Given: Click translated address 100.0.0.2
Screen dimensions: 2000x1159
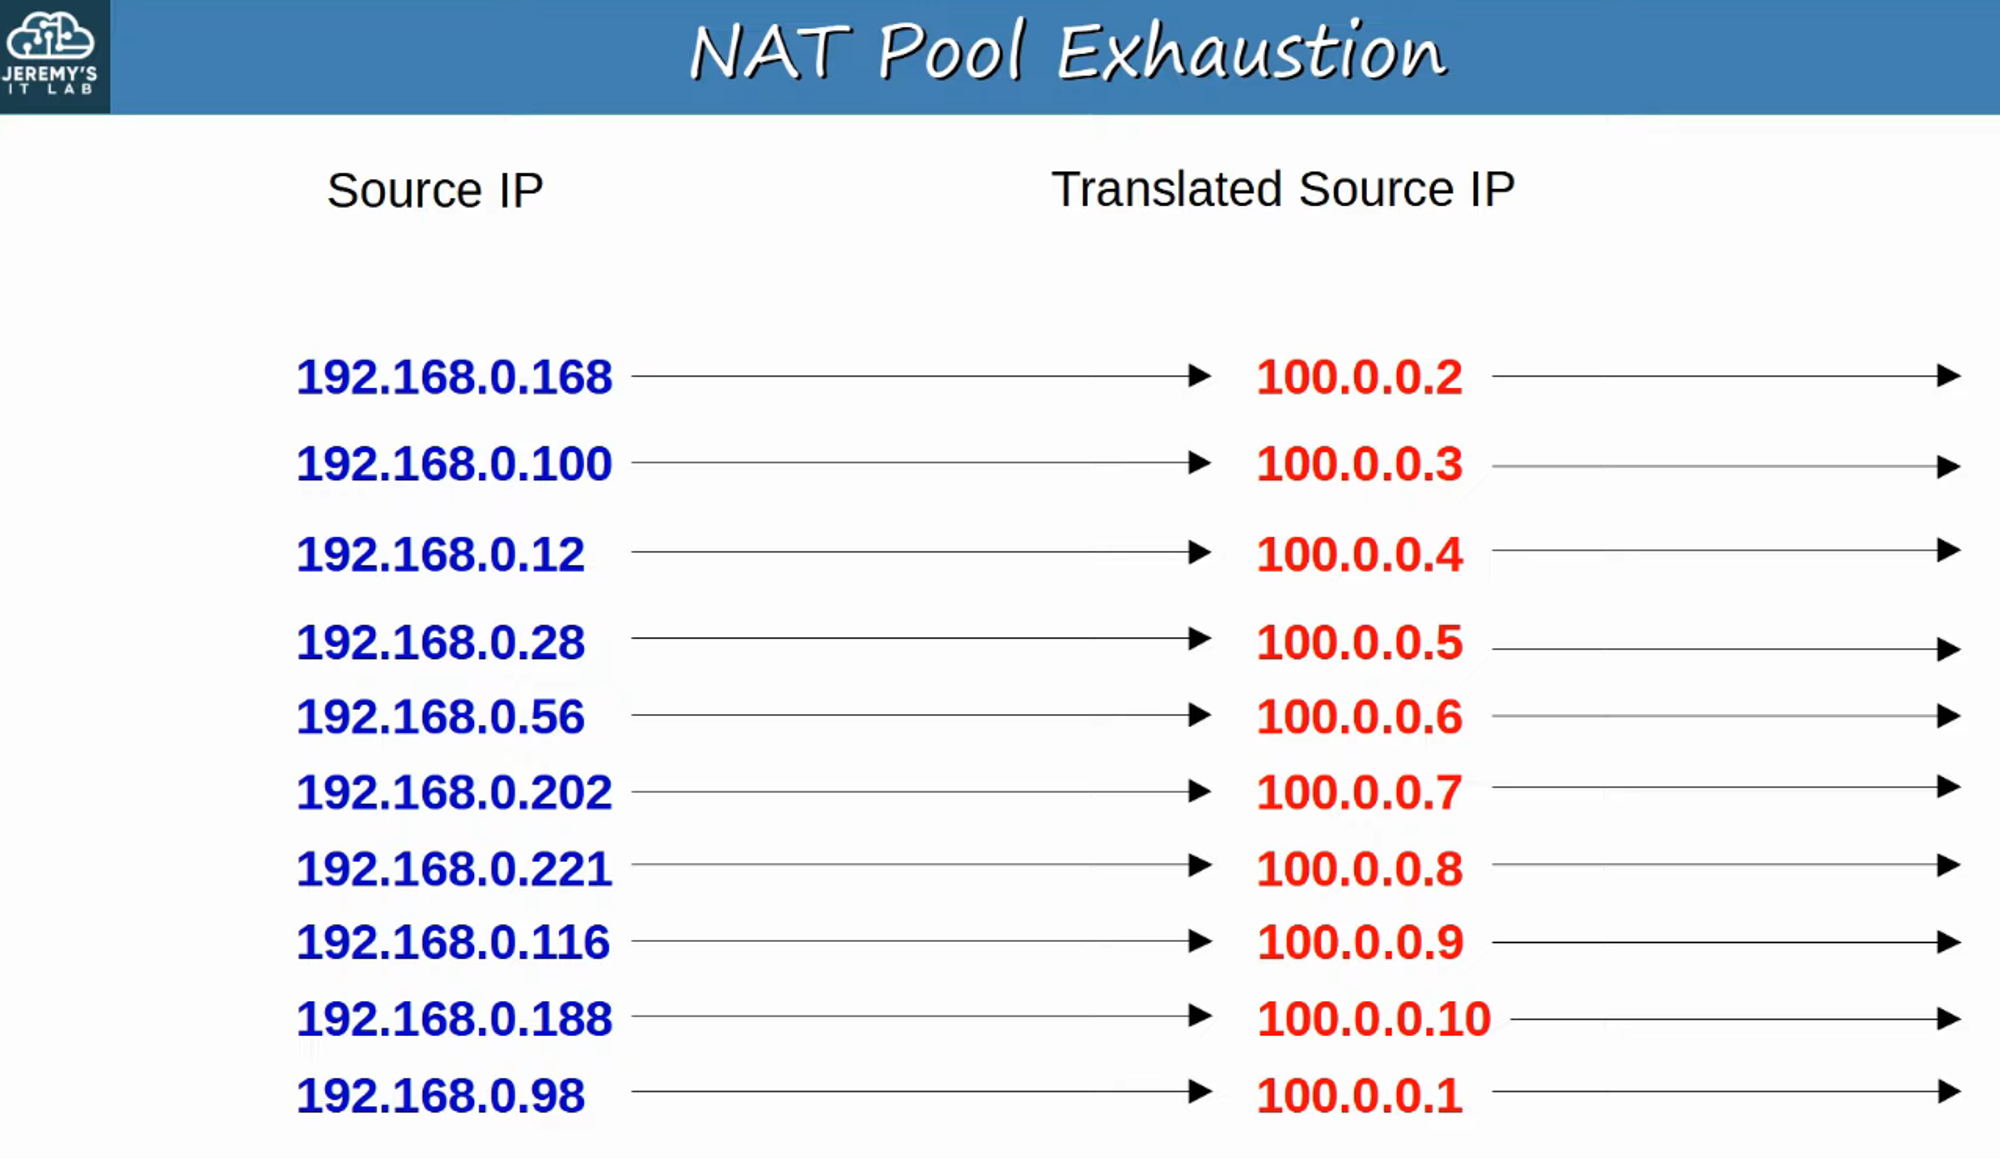Looking at the screenshot, I should point(1359,377).
